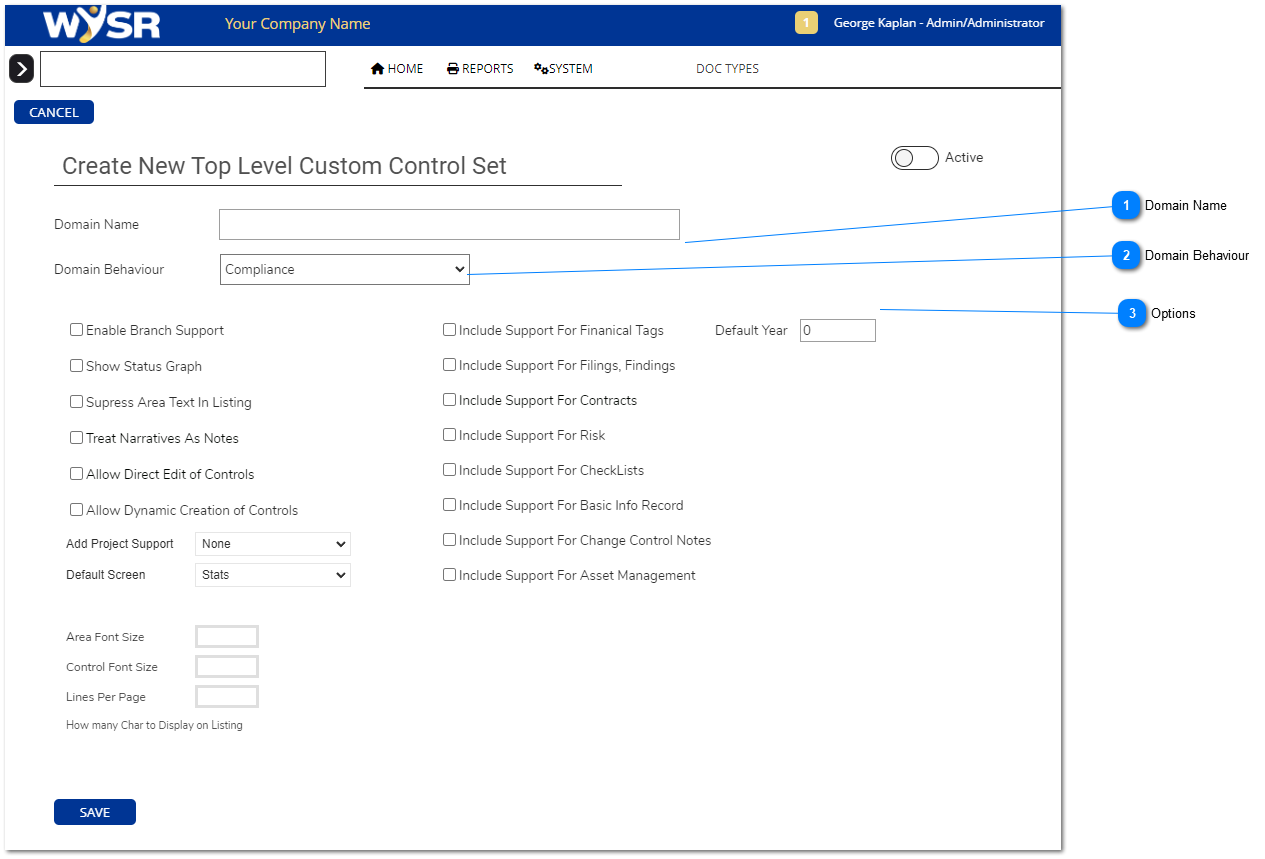
Task: Click annotation marker number 1
Action: pyautogui.click(x=1126, y=206)
